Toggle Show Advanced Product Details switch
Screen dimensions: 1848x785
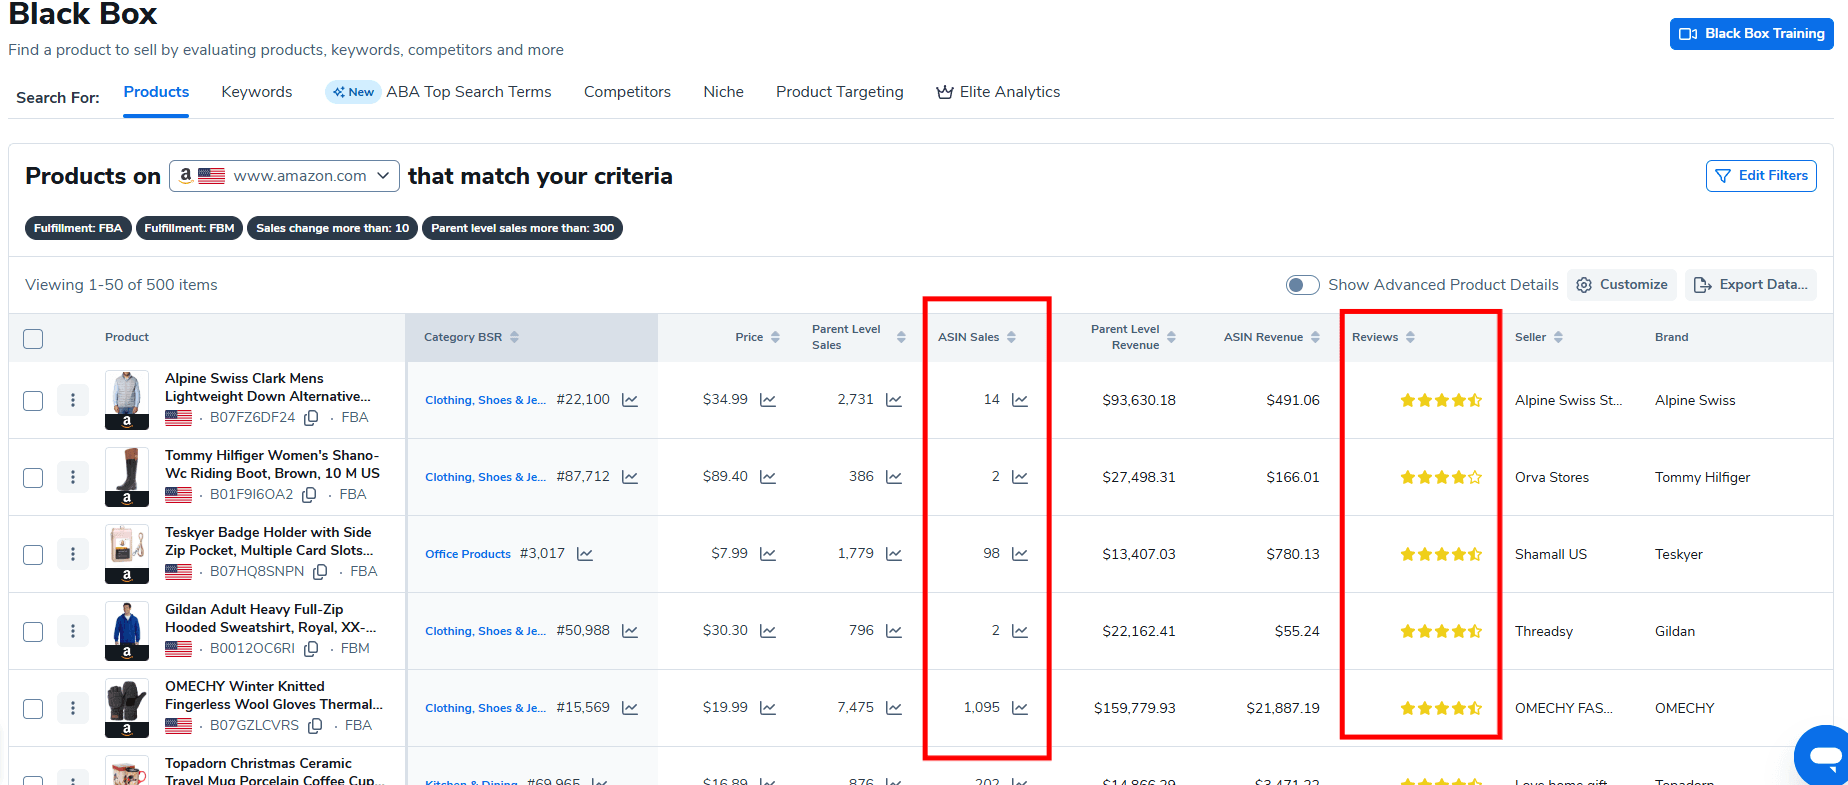click(x=1303, y=285)
